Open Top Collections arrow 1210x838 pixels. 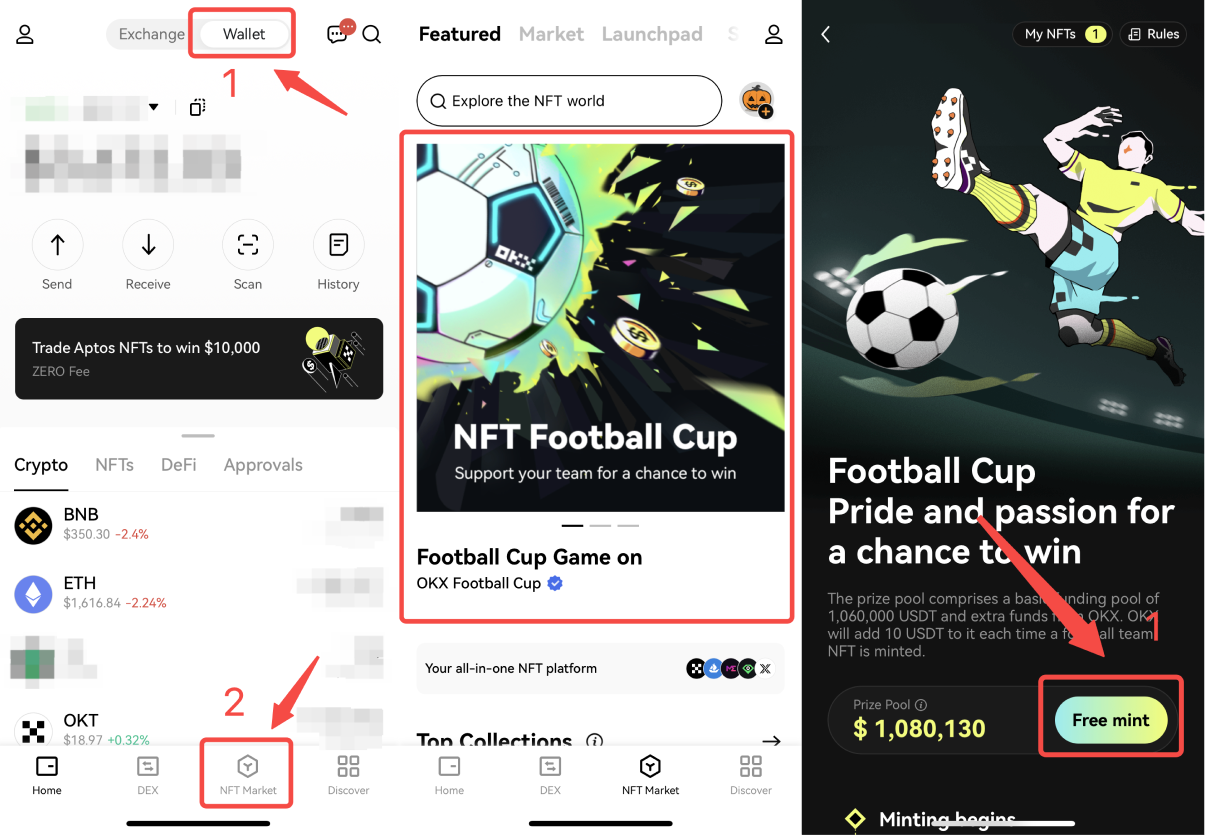coord(771,741)
